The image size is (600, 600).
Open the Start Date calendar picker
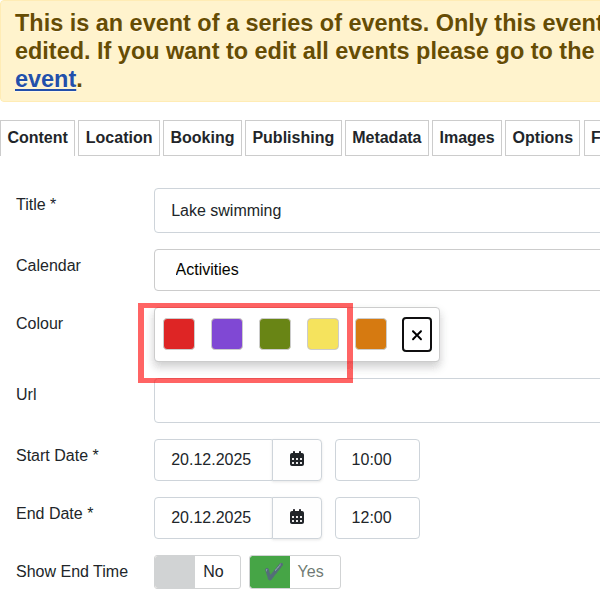(297, 460)
